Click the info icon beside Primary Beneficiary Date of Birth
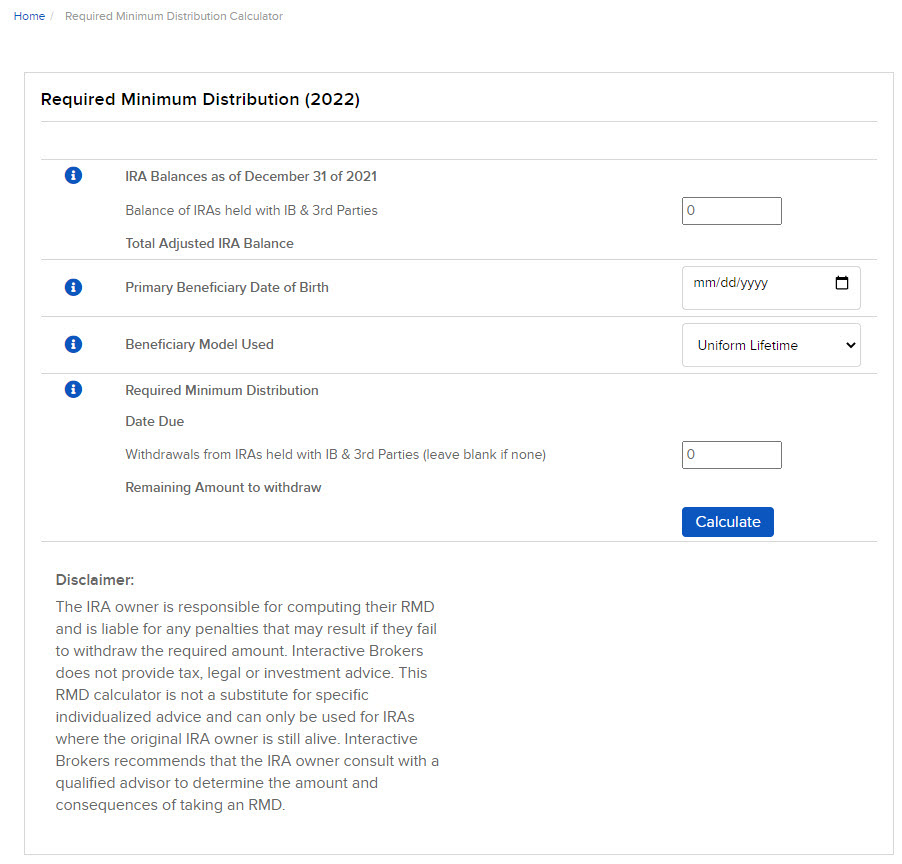Viewport: 902px width, 864px height. 72,287
